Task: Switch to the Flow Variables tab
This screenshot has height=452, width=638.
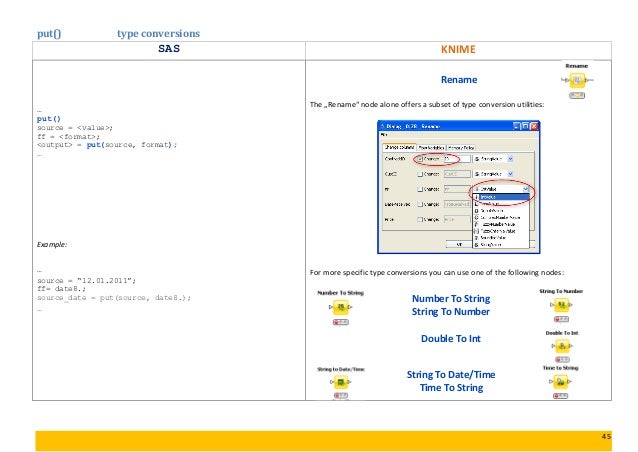Action: [x=431, y=148]
